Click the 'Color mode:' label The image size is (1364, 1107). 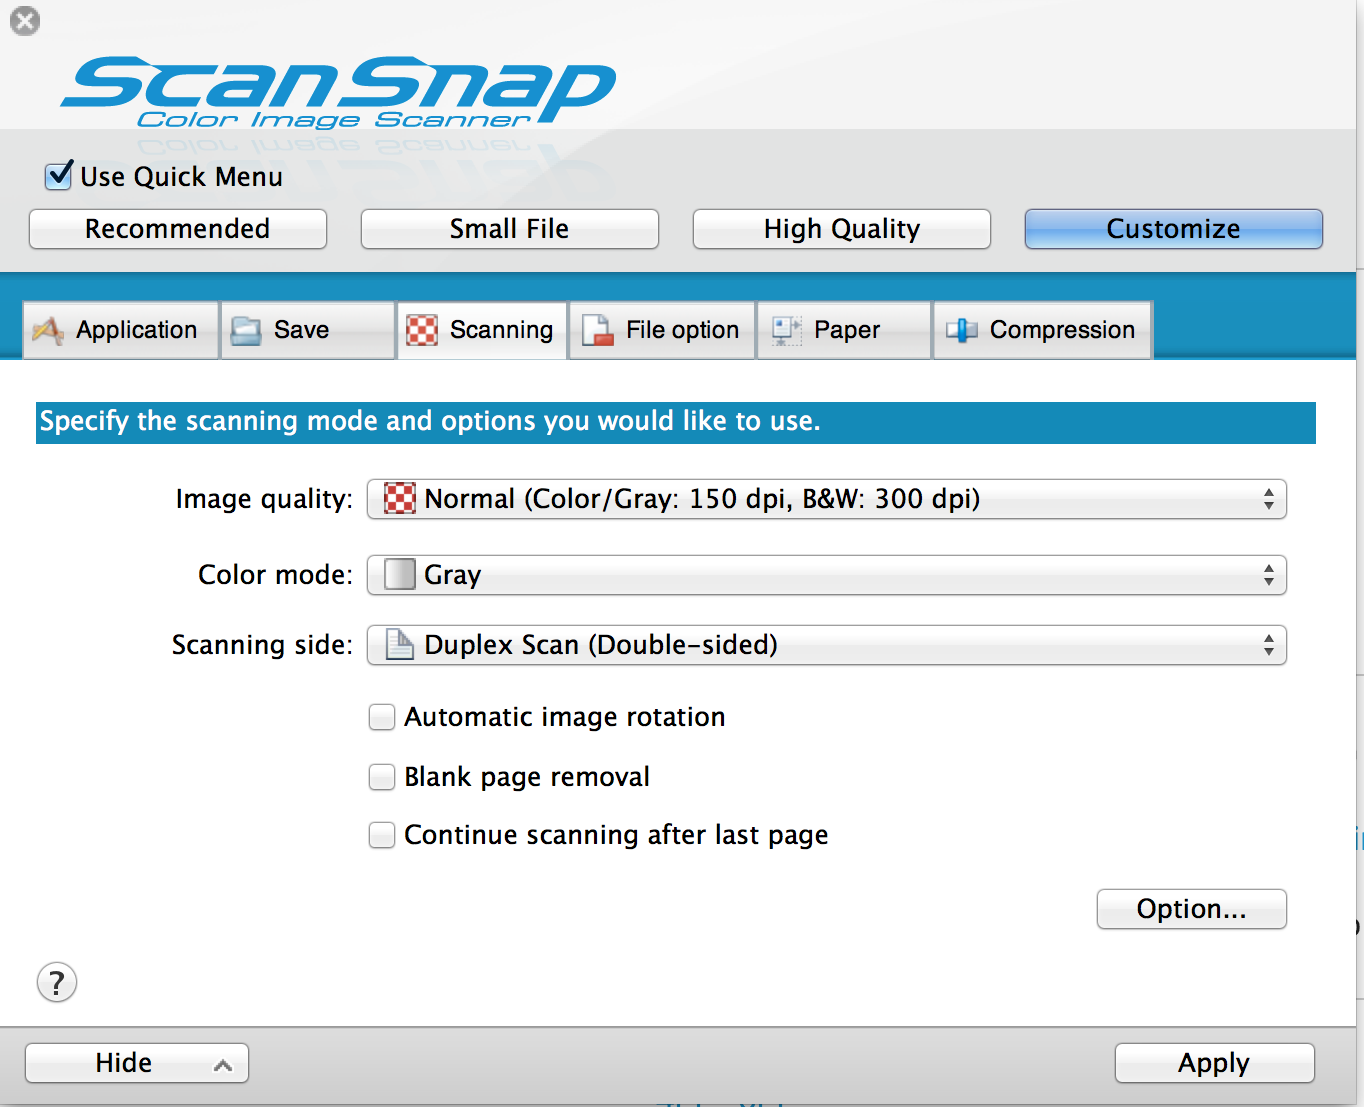276,575
